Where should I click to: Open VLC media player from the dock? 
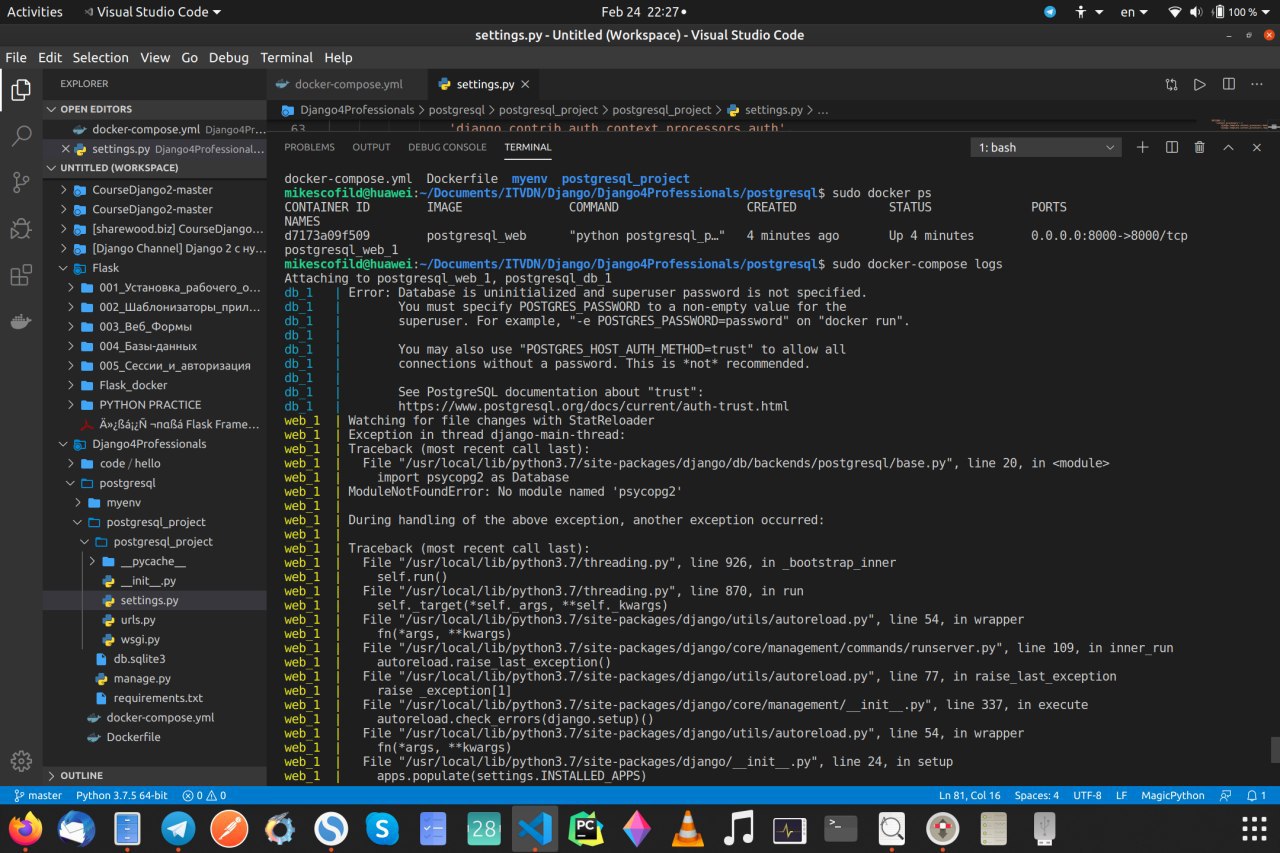coord(686,827)
